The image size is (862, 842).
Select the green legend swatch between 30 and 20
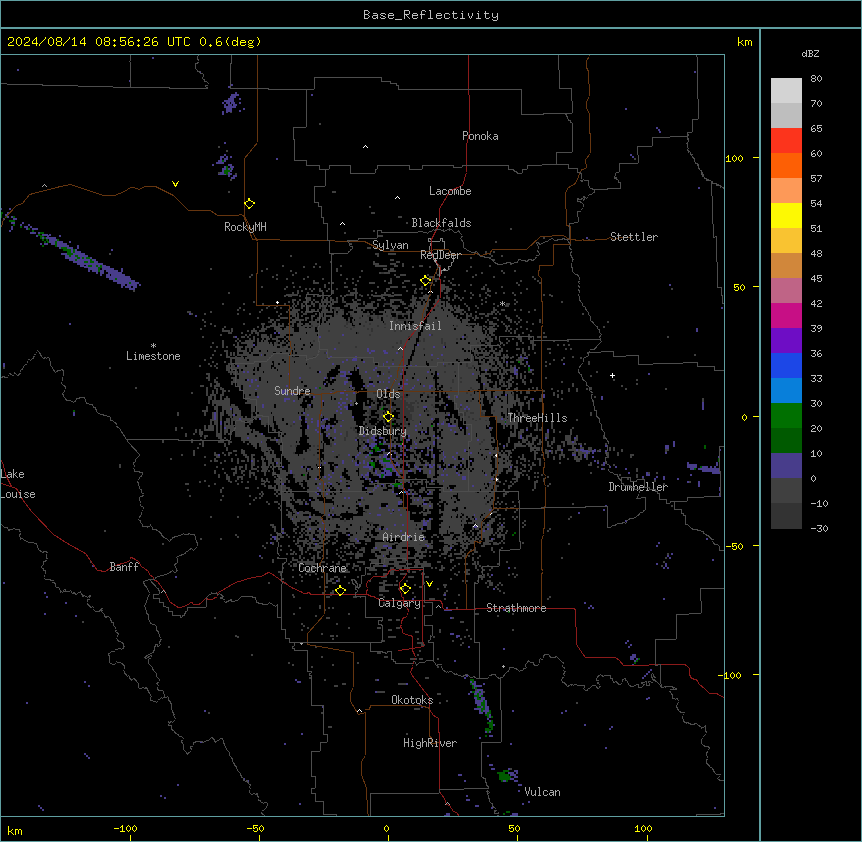(x=786, y=416)
